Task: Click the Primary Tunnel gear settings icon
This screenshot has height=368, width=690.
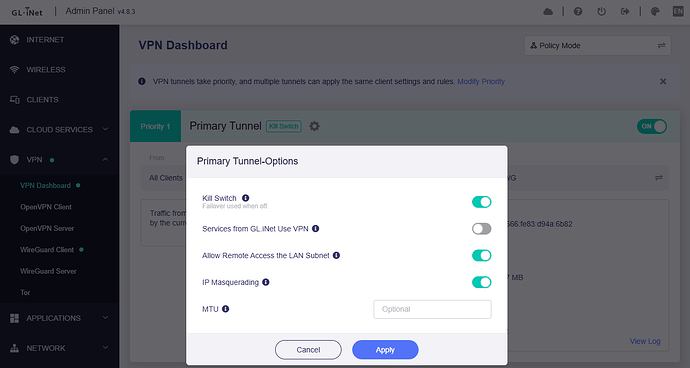Action: point(314,126)
